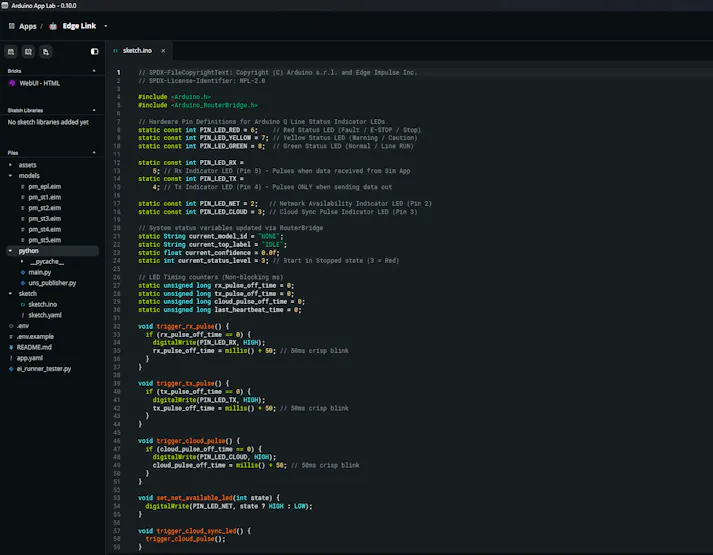Collapse the python folder
This screenshot has height=555, width=713.
tap(10, 251)
